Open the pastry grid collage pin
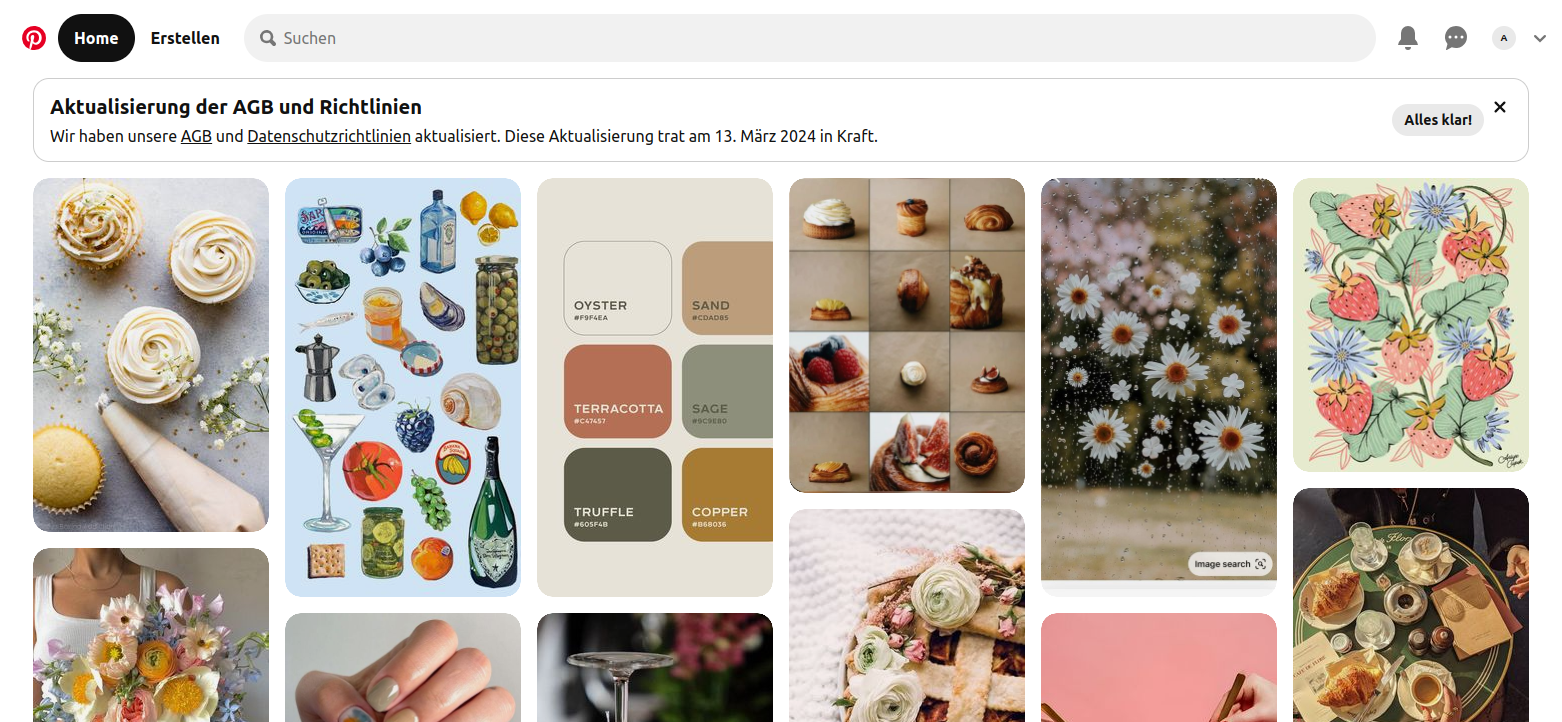The image size is (1562, 722). (907, 336)
